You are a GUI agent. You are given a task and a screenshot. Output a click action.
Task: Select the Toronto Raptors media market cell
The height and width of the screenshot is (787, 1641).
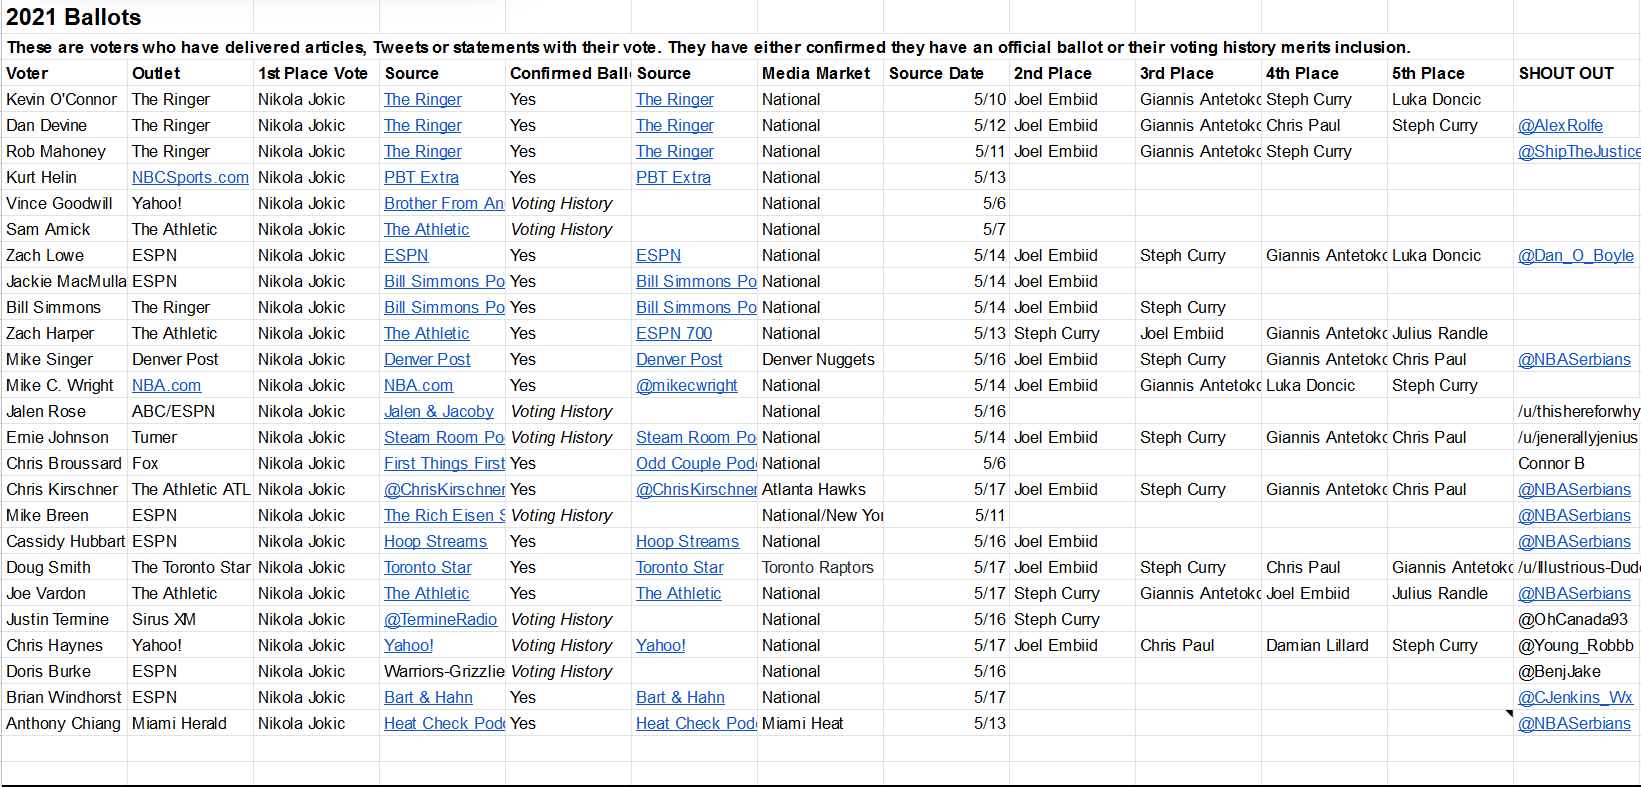[x=818, y=567]
